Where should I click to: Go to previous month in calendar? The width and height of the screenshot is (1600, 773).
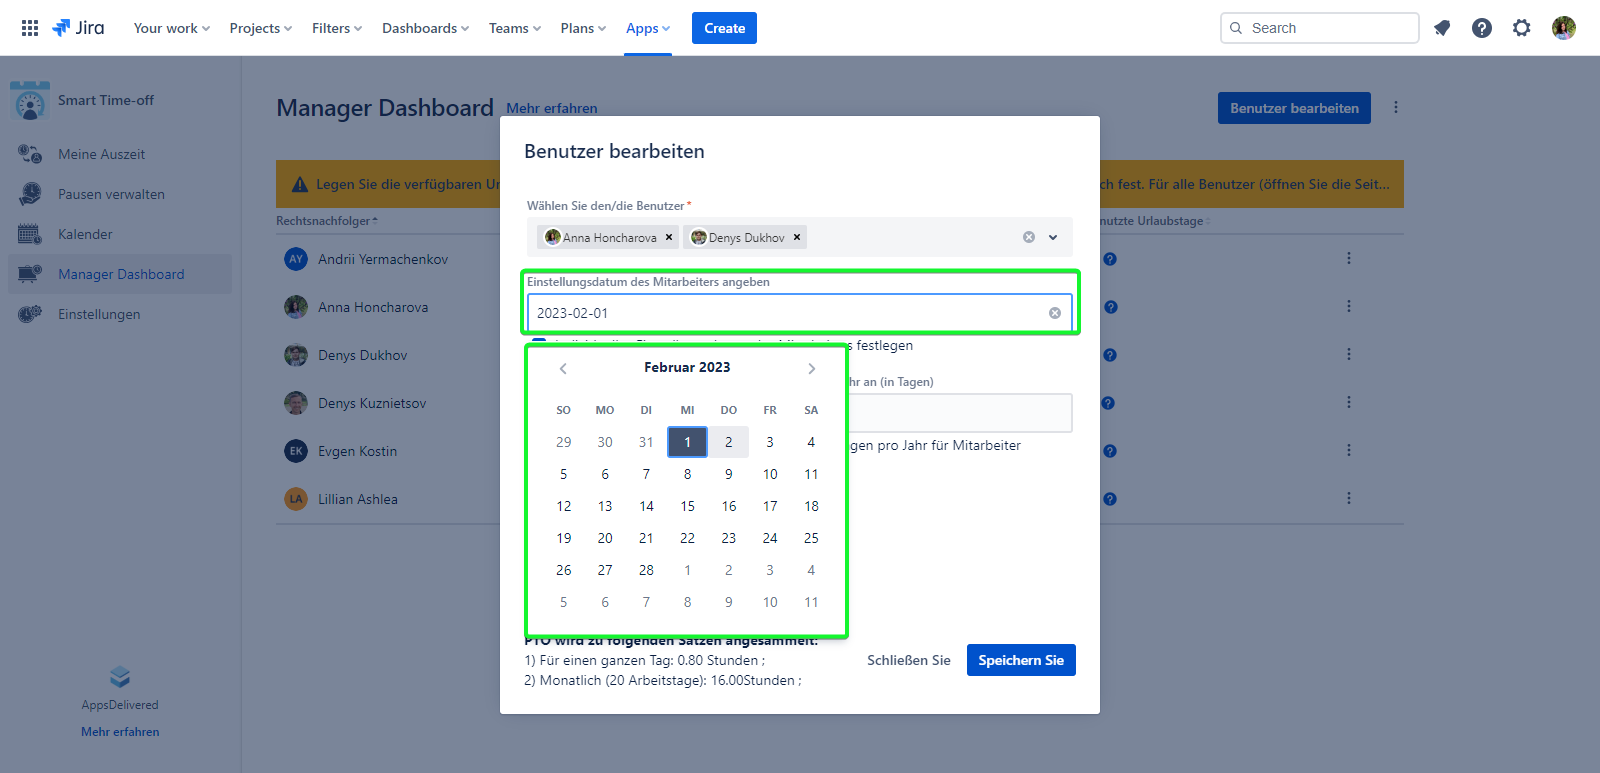(563, 369)
